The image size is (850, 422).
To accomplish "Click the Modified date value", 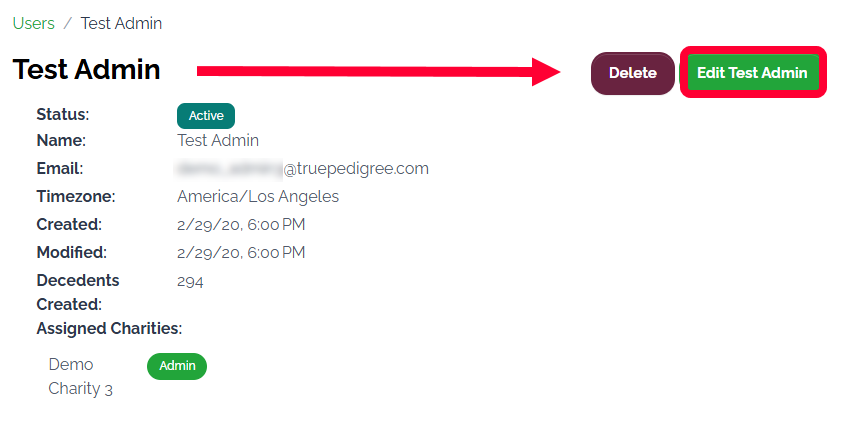I will (x=241, y=253).
